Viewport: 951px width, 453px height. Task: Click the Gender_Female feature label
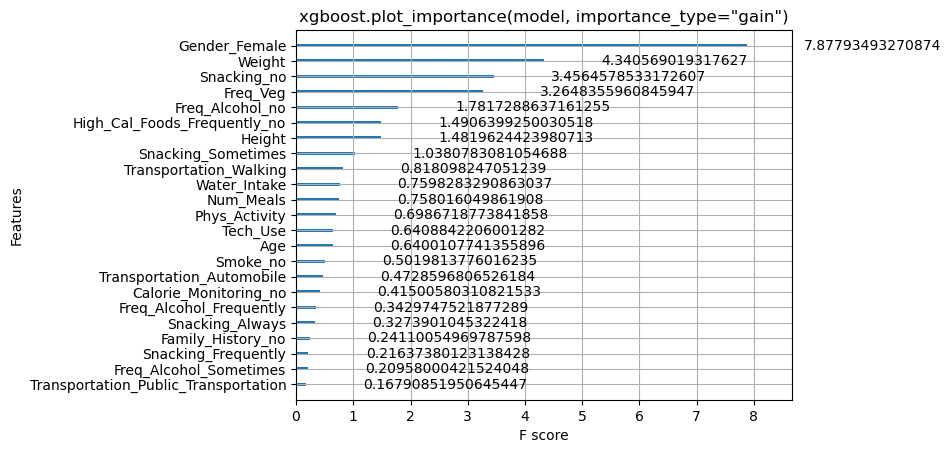coord(232,46)
